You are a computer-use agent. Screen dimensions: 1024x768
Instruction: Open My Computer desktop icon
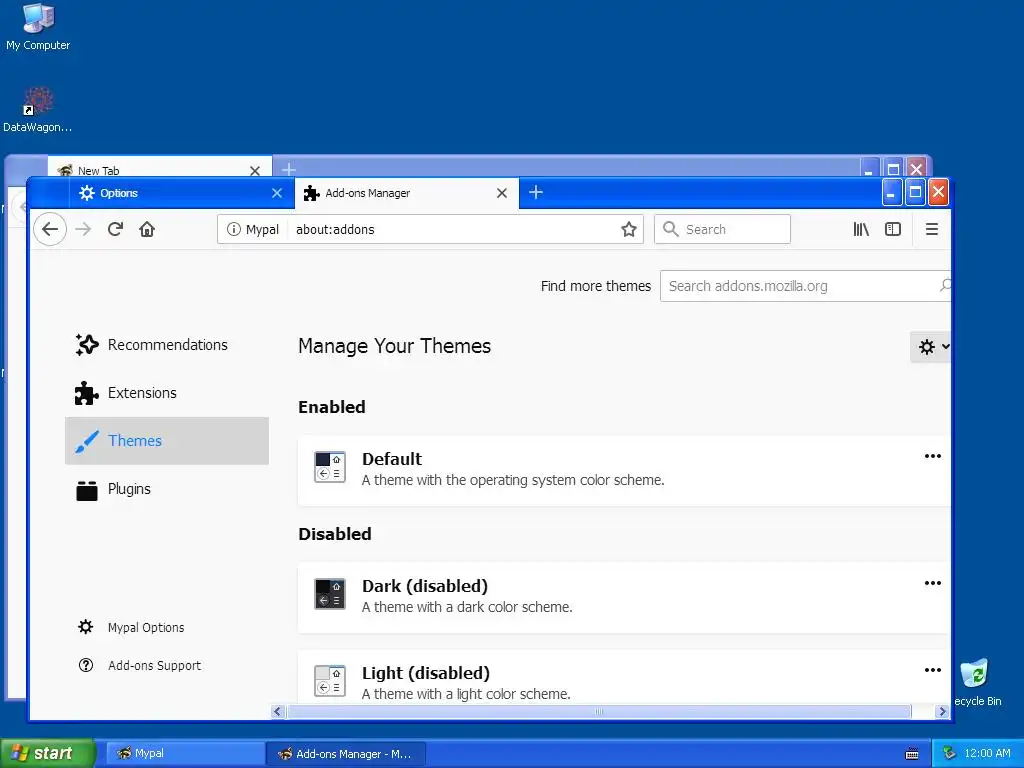click(x=38, y=27)
